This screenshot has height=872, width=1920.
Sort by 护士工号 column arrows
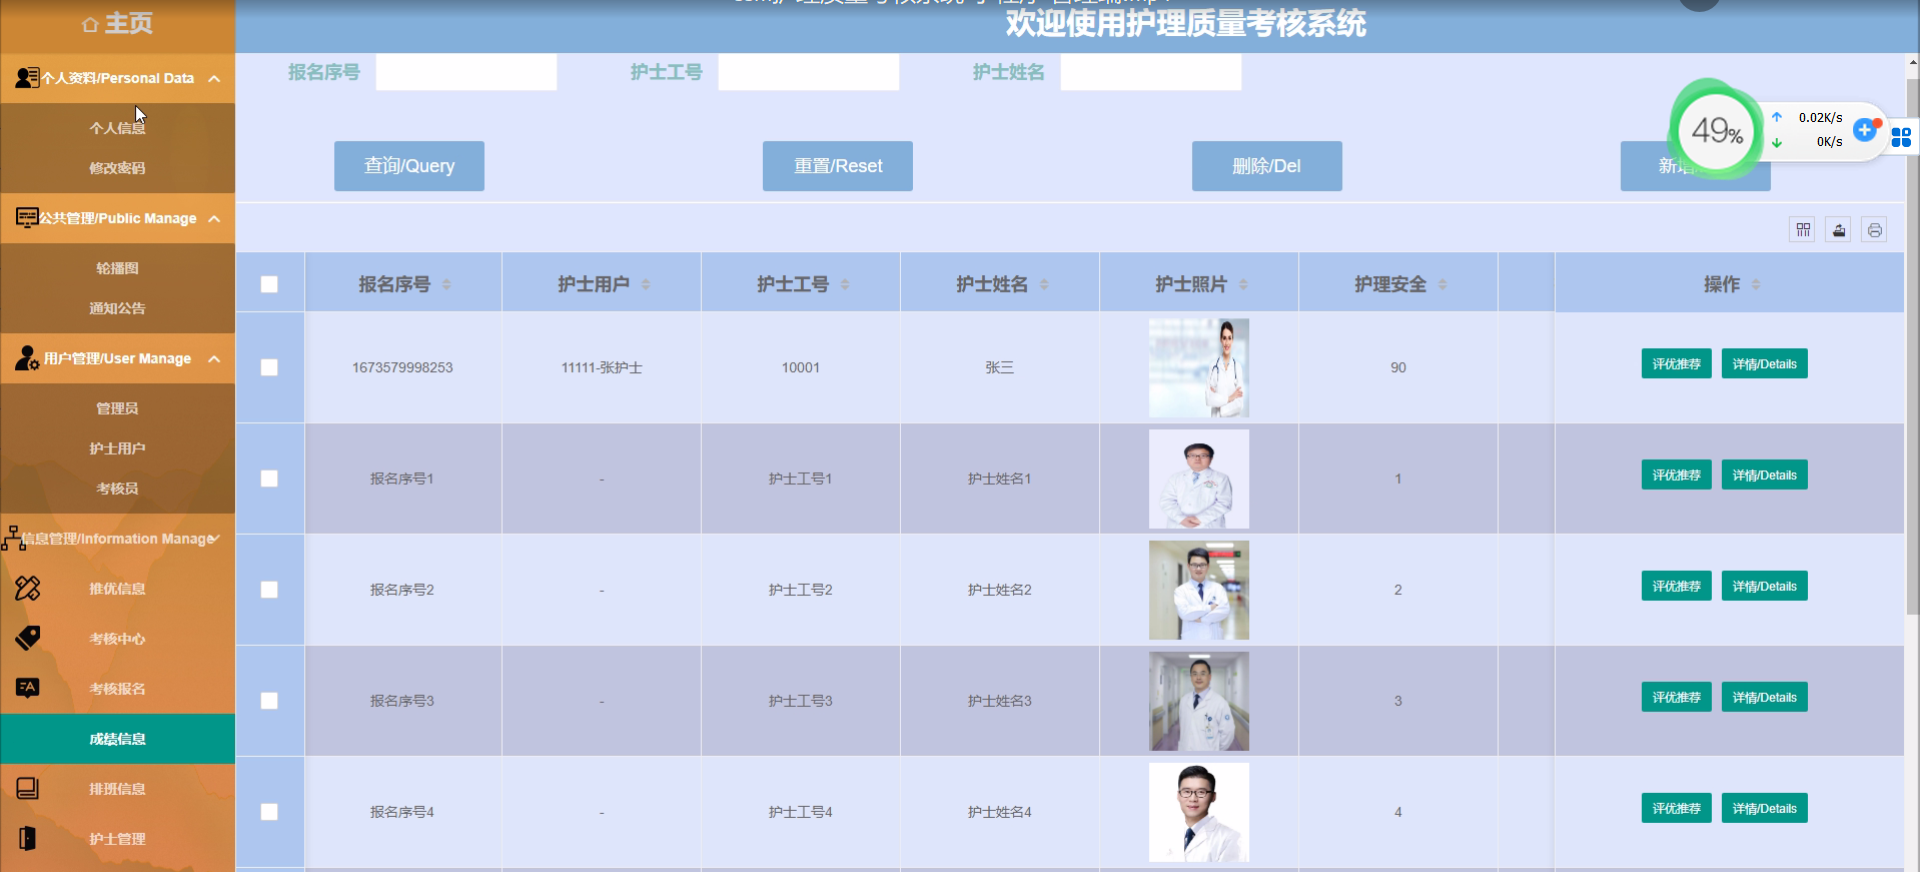point(845,284)
